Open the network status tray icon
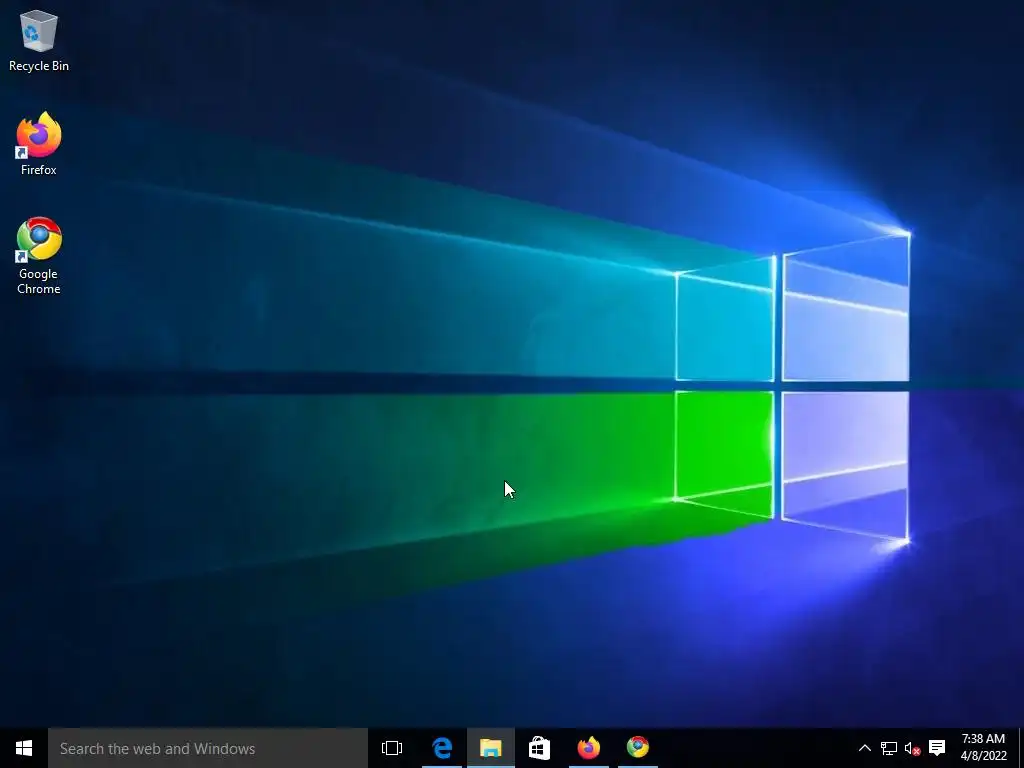The width and height of the screenshot is (1024, 768). coord(888,748)
